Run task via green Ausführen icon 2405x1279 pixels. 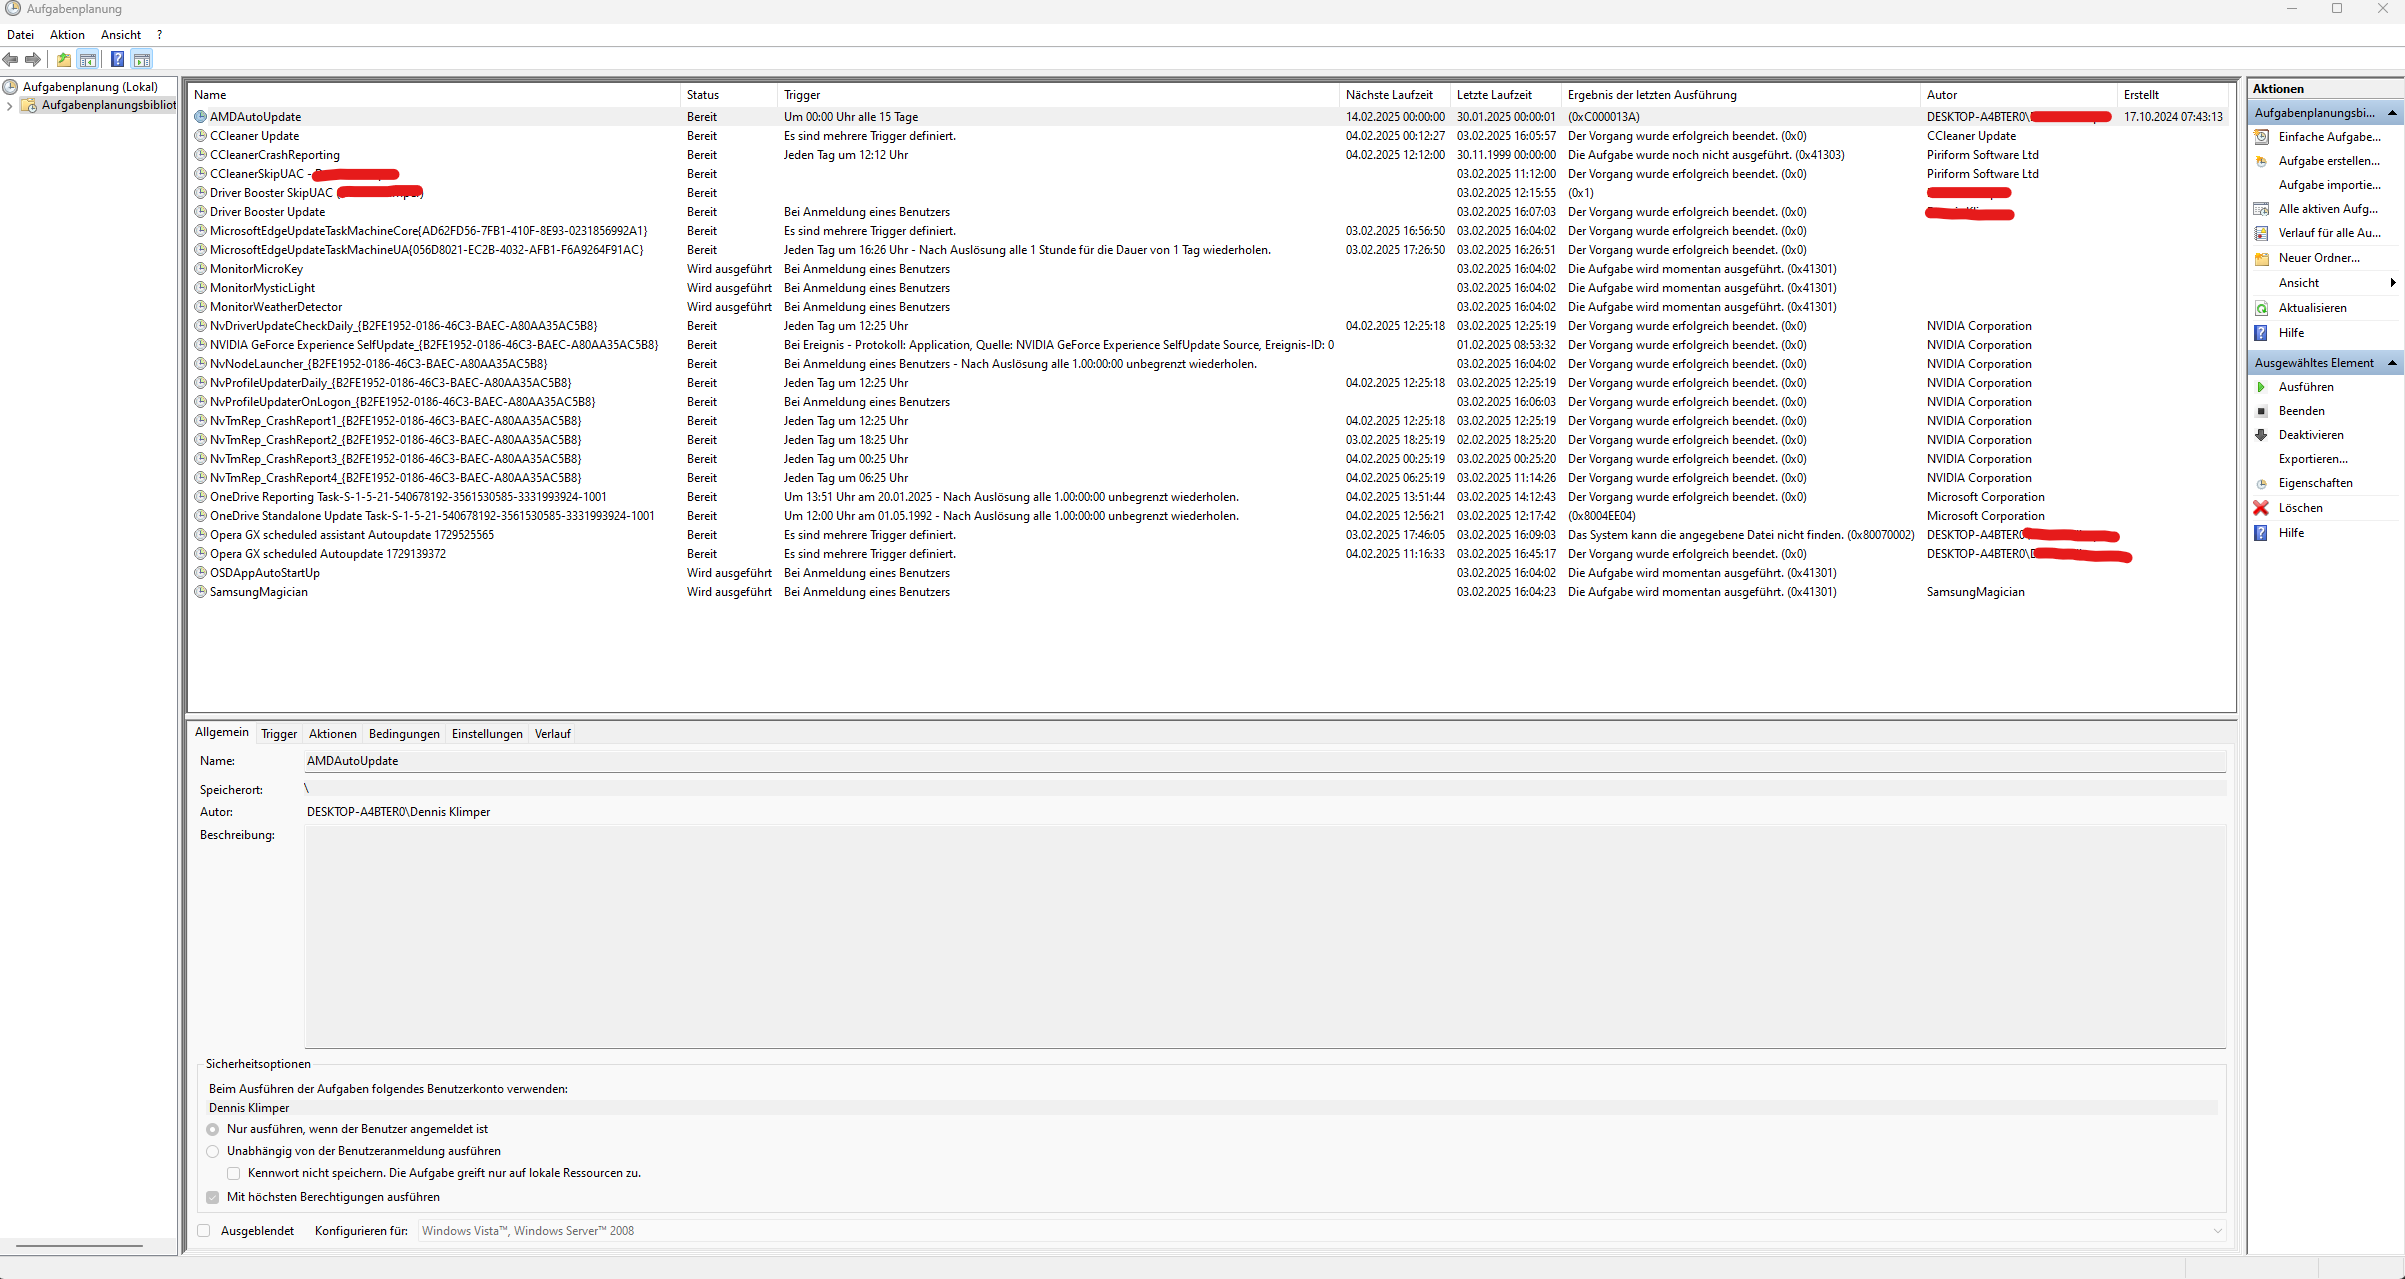pos(2261,387)
